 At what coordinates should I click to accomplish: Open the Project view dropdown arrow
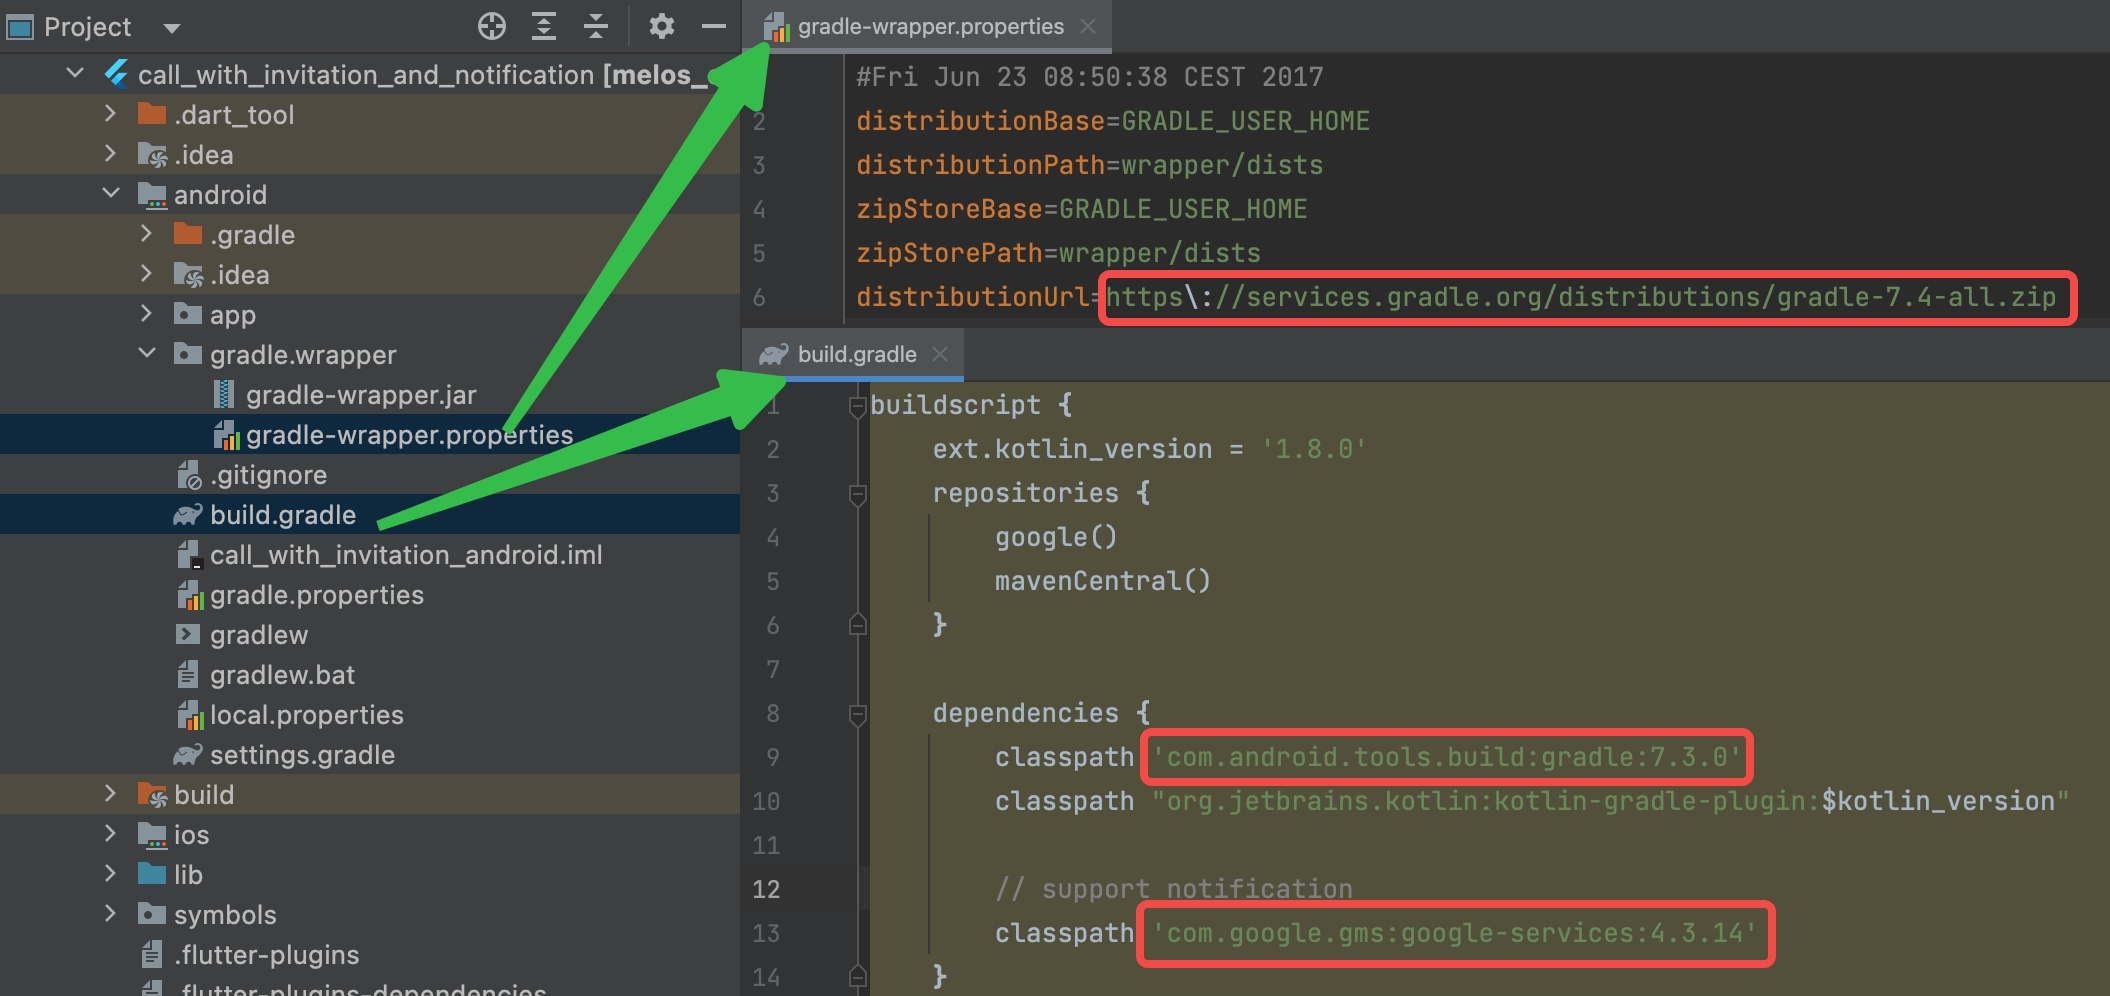pyautogui.click(x=172, y=28)
